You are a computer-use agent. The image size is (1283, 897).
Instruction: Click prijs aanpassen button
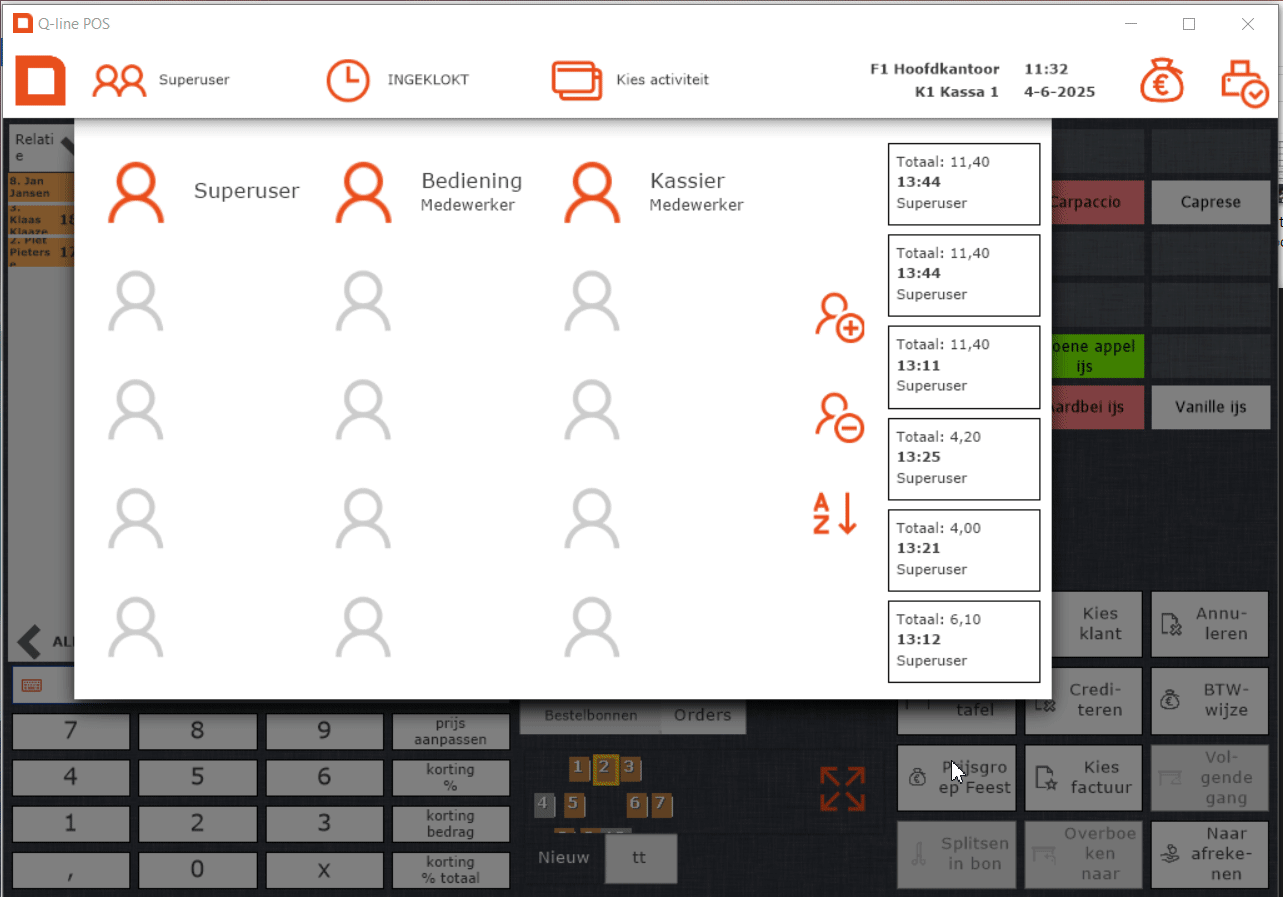pos(451,732)
